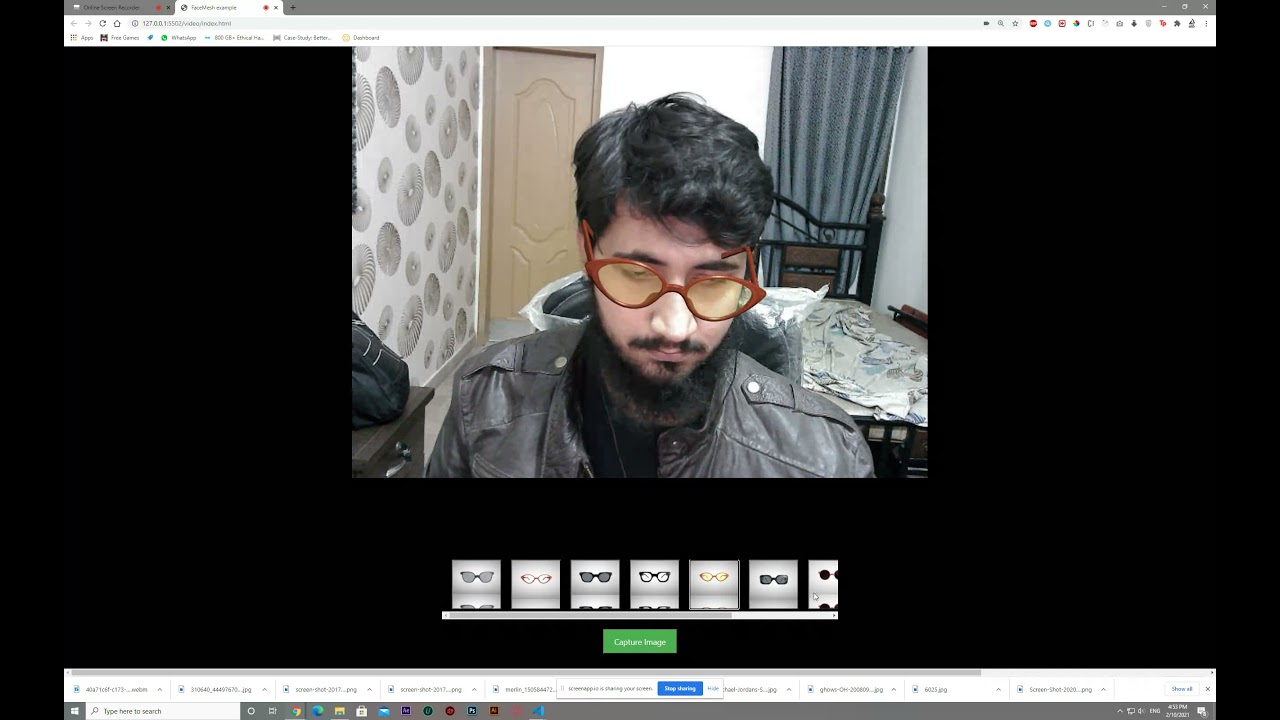Click the carousel scrollbar right arrow
1280x720 pixels.
[x=835, y=616]
